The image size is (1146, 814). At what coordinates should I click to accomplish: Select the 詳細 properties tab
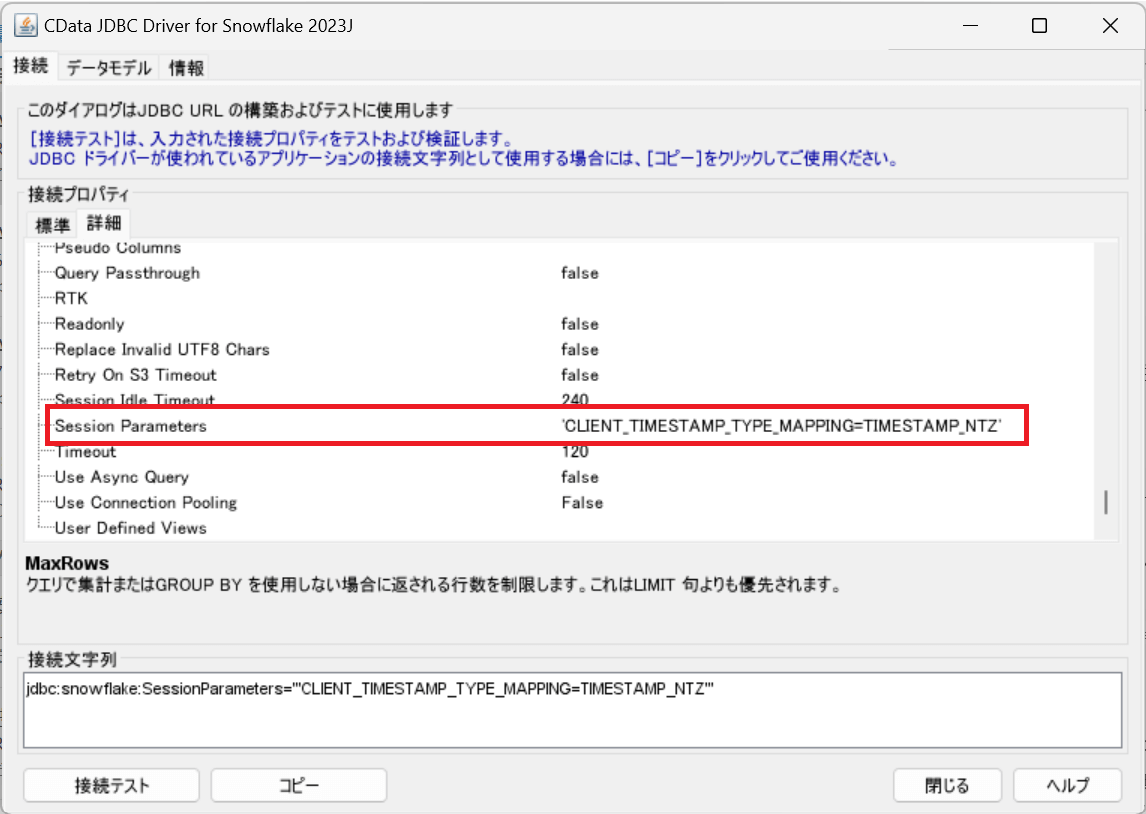(103, 224)
